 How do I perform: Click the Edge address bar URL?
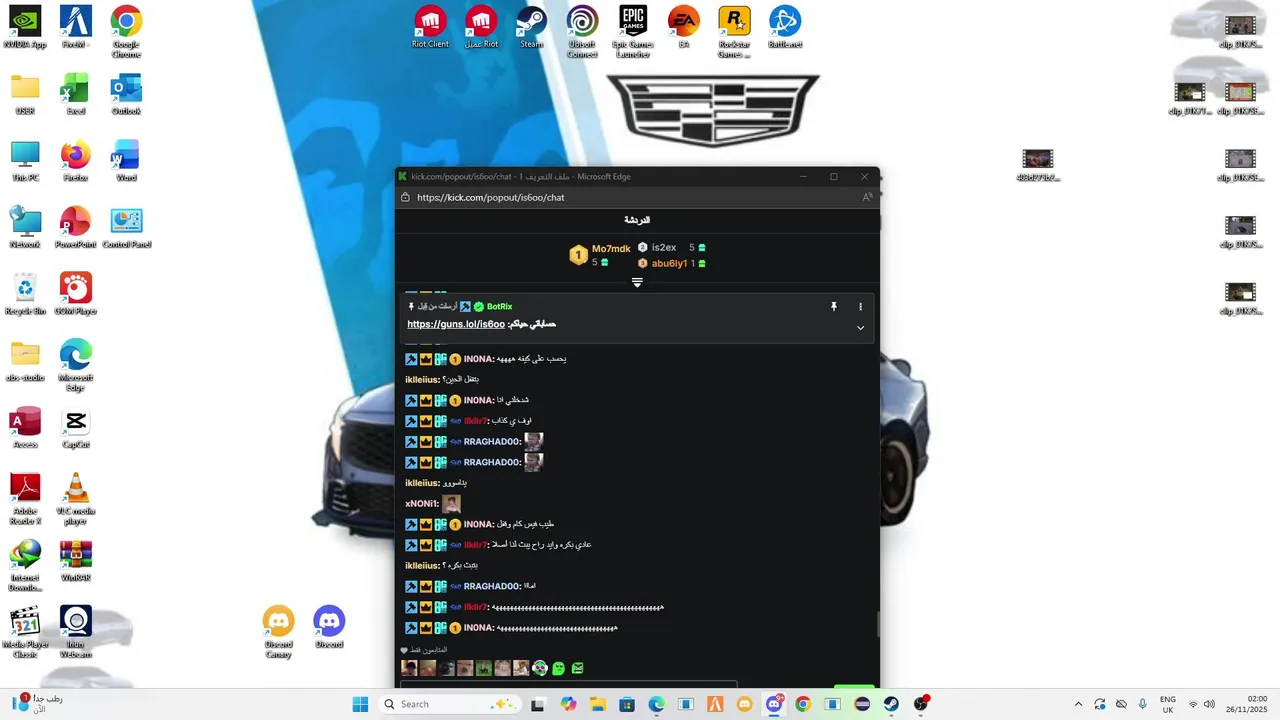[x=491, y=197]
